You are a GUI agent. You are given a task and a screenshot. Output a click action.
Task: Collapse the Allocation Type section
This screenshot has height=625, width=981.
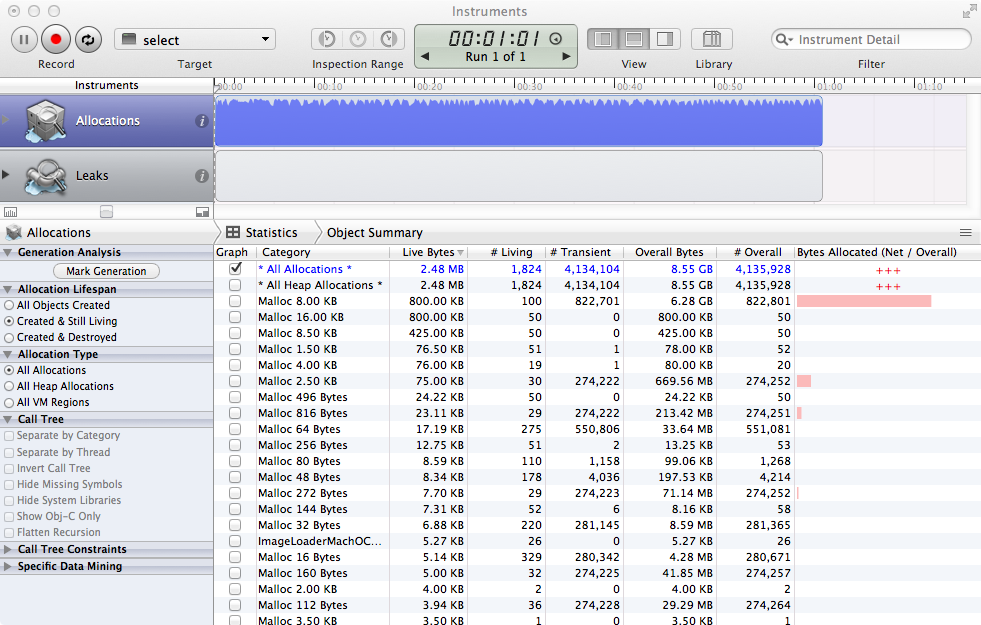8,354
